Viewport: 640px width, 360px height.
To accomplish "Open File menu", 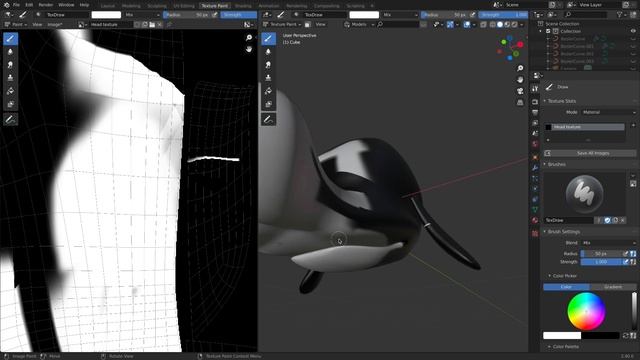I will point(16,5).
